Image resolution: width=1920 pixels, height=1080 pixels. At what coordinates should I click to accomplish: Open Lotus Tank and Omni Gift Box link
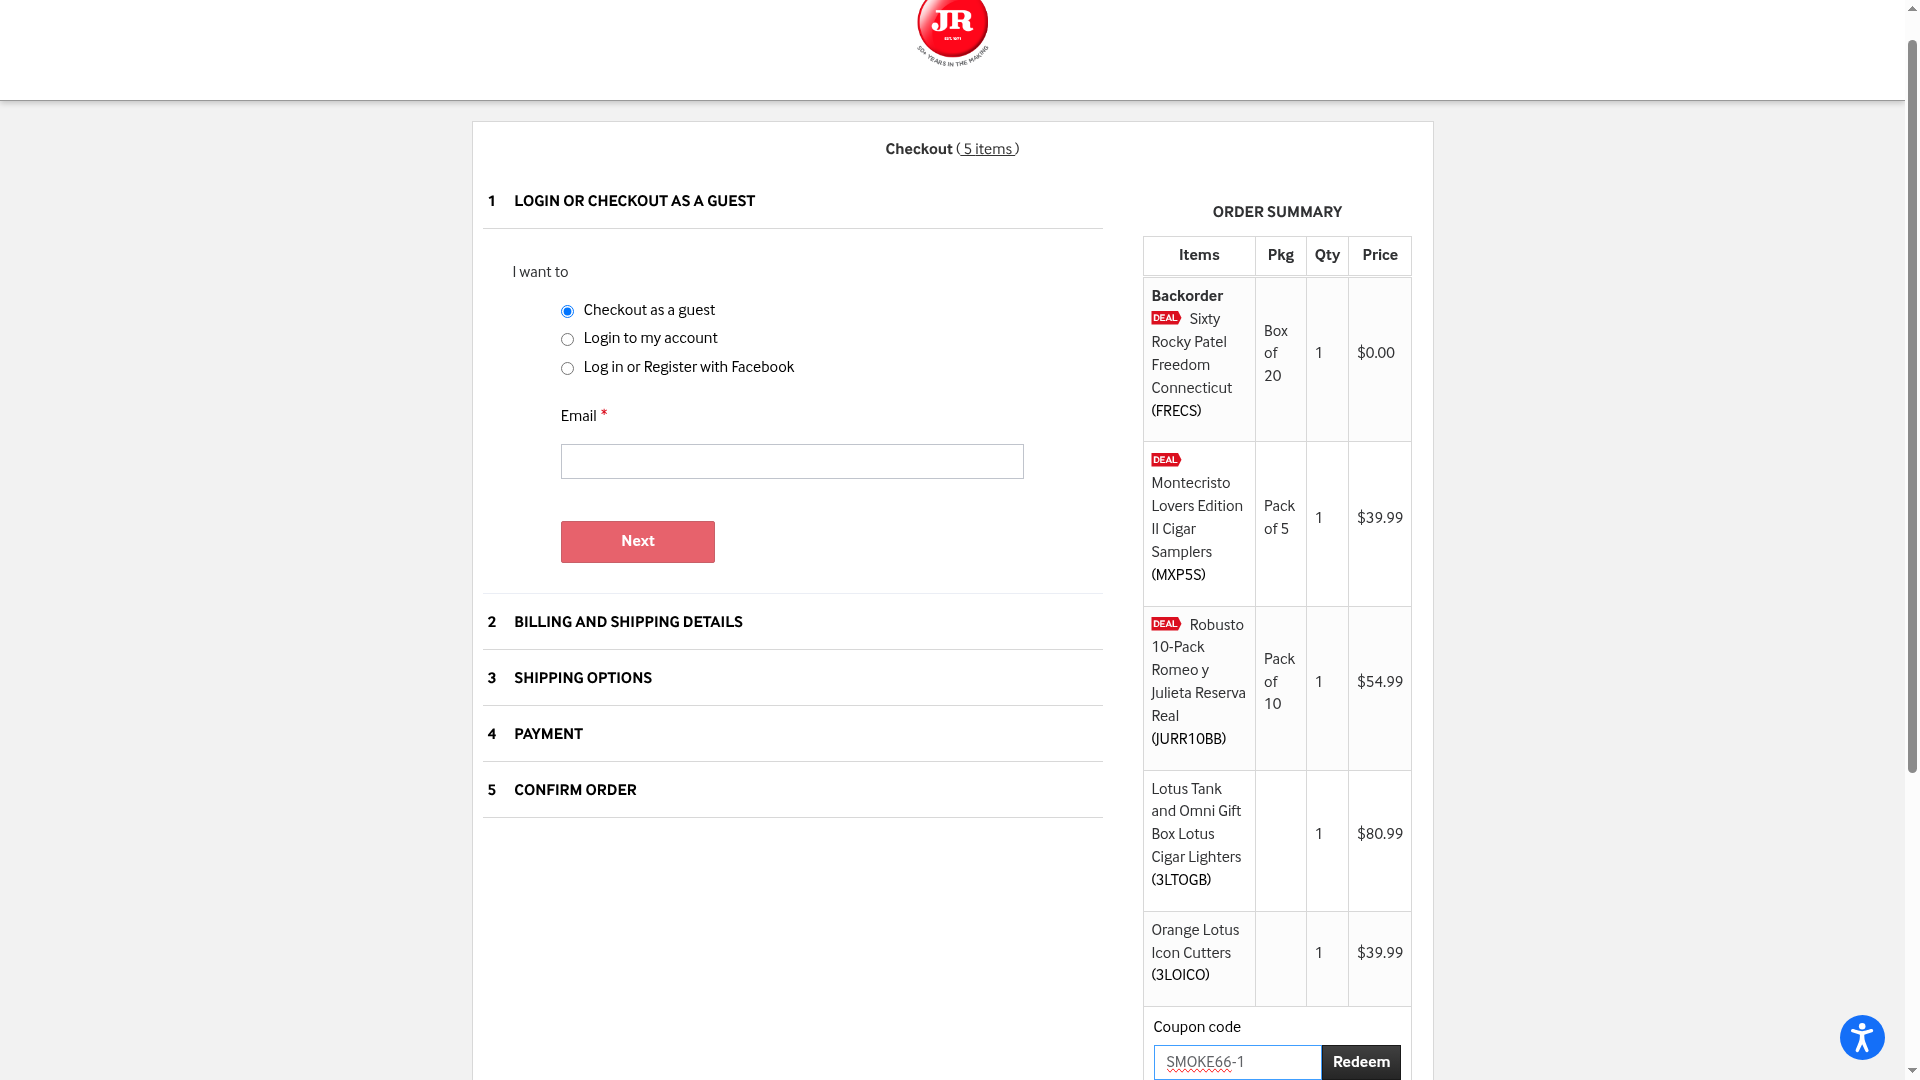pyautogui.click(x=1195, y=823)
